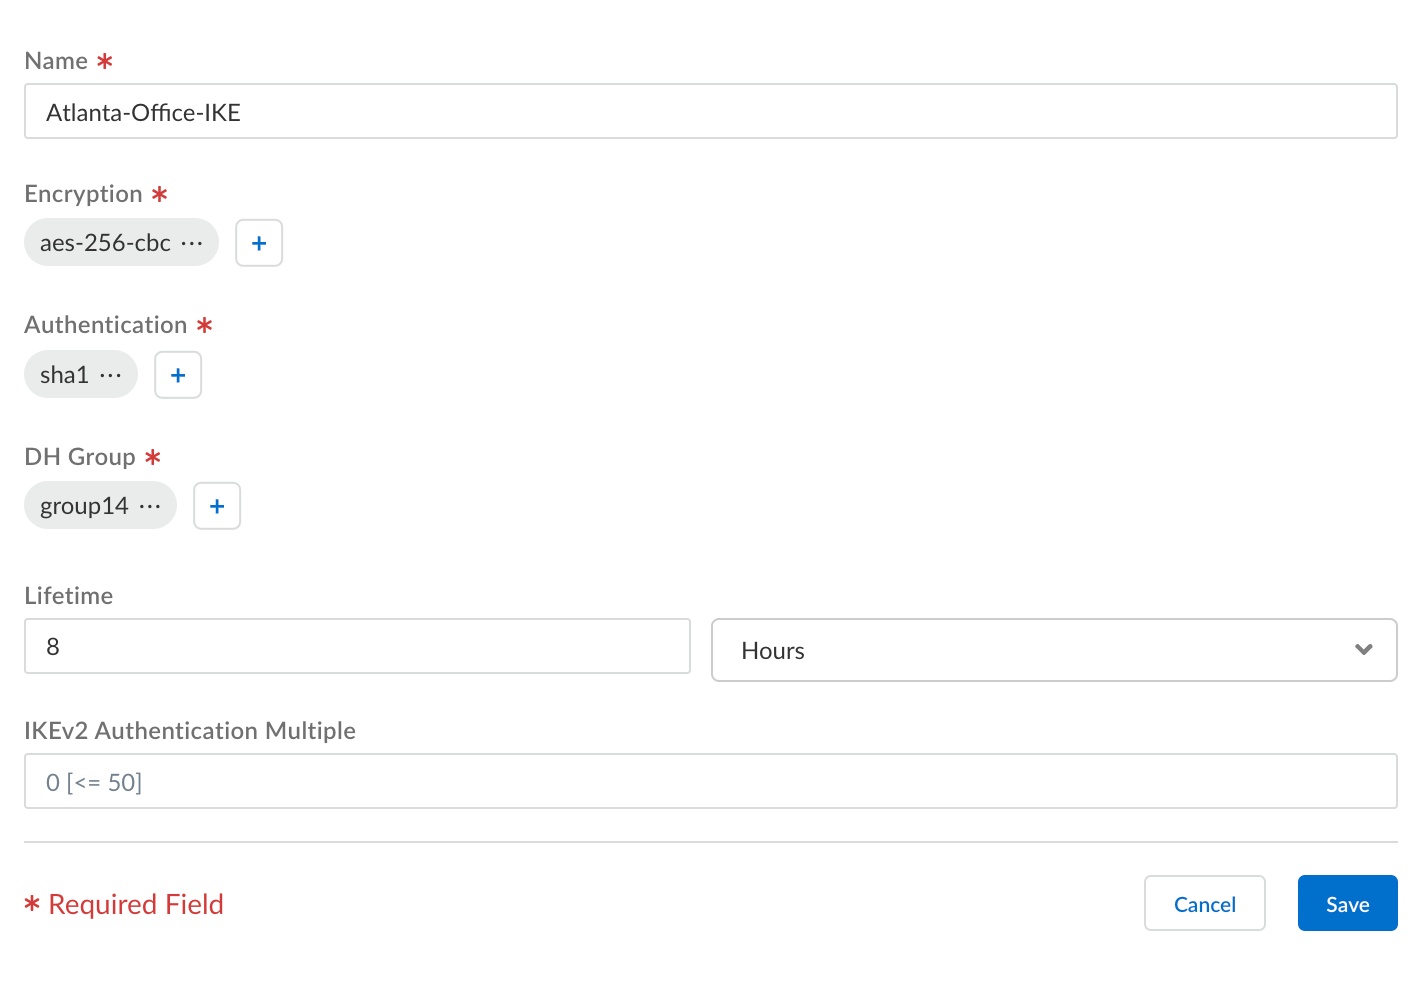Click the DH Group field label
1416x984 pixels.
click(x=80, y=457)
